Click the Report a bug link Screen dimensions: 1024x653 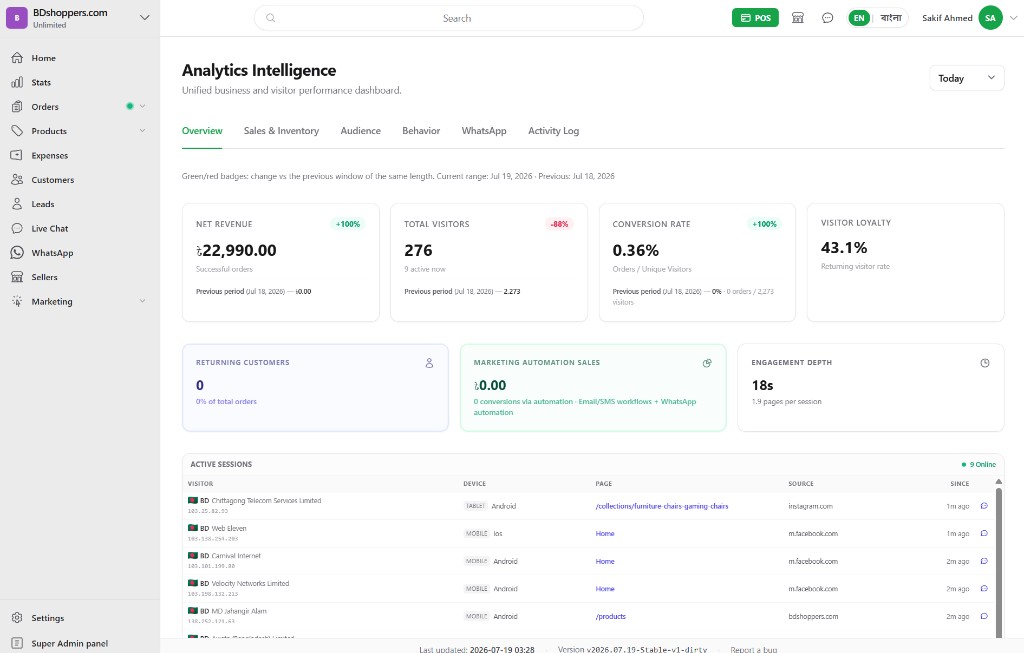point(754,650)
